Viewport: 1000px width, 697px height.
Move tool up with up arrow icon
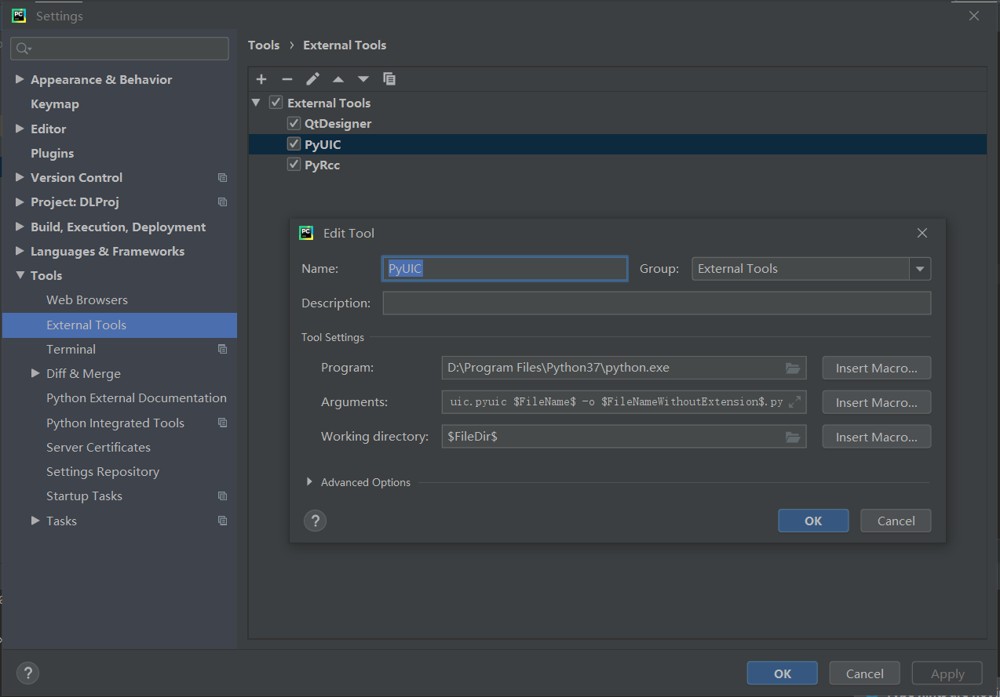(x=338, y=79)
